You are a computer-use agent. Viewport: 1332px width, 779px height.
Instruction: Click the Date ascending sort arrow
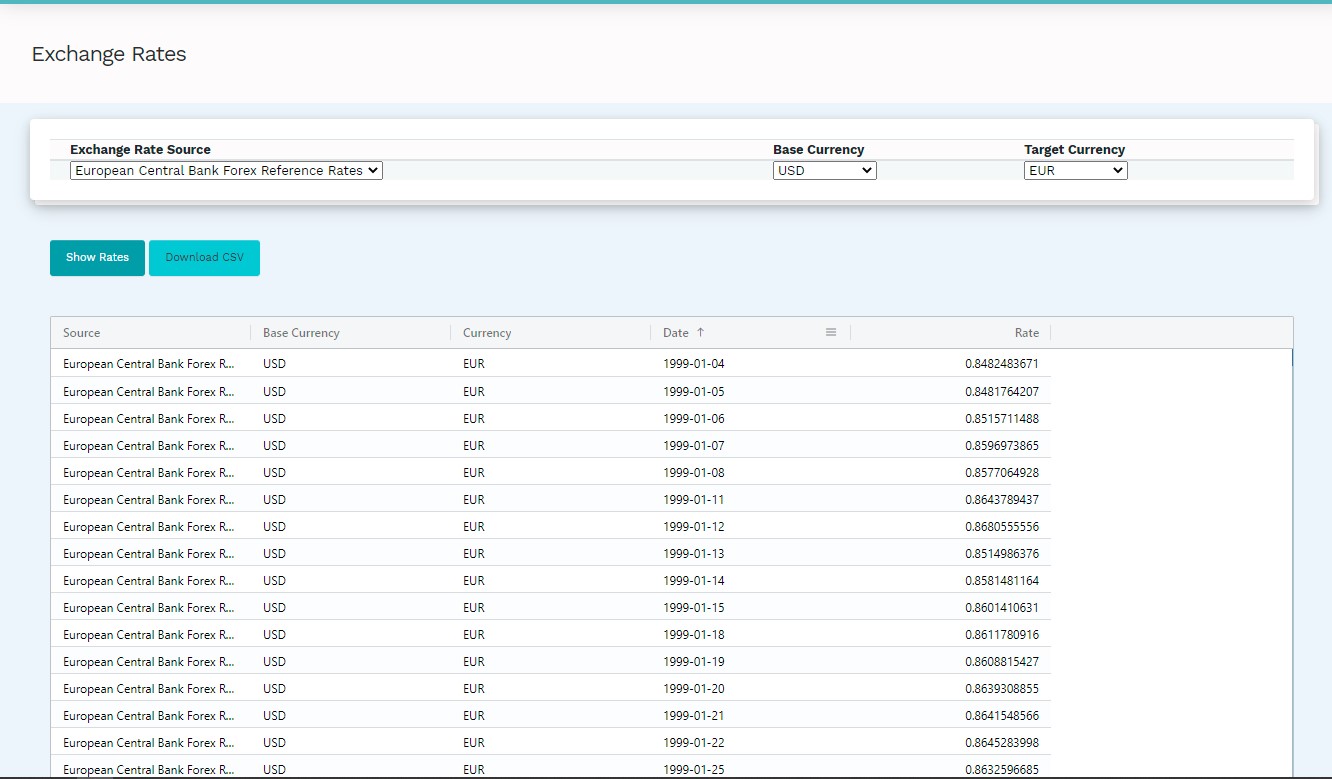click(x=700, y=333)
